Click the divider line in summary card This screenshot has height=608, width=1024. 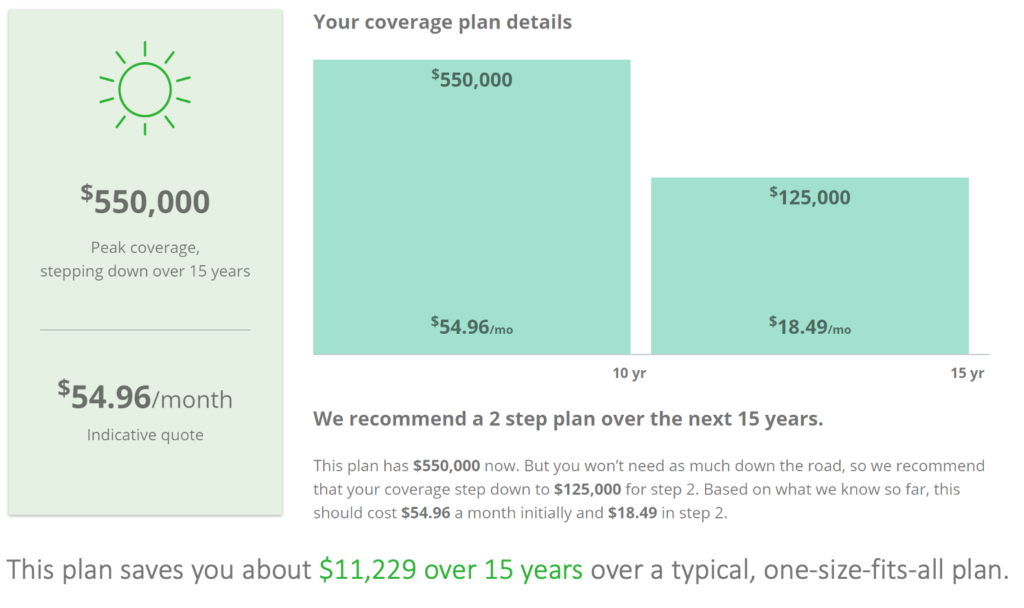tap(145, 330)
